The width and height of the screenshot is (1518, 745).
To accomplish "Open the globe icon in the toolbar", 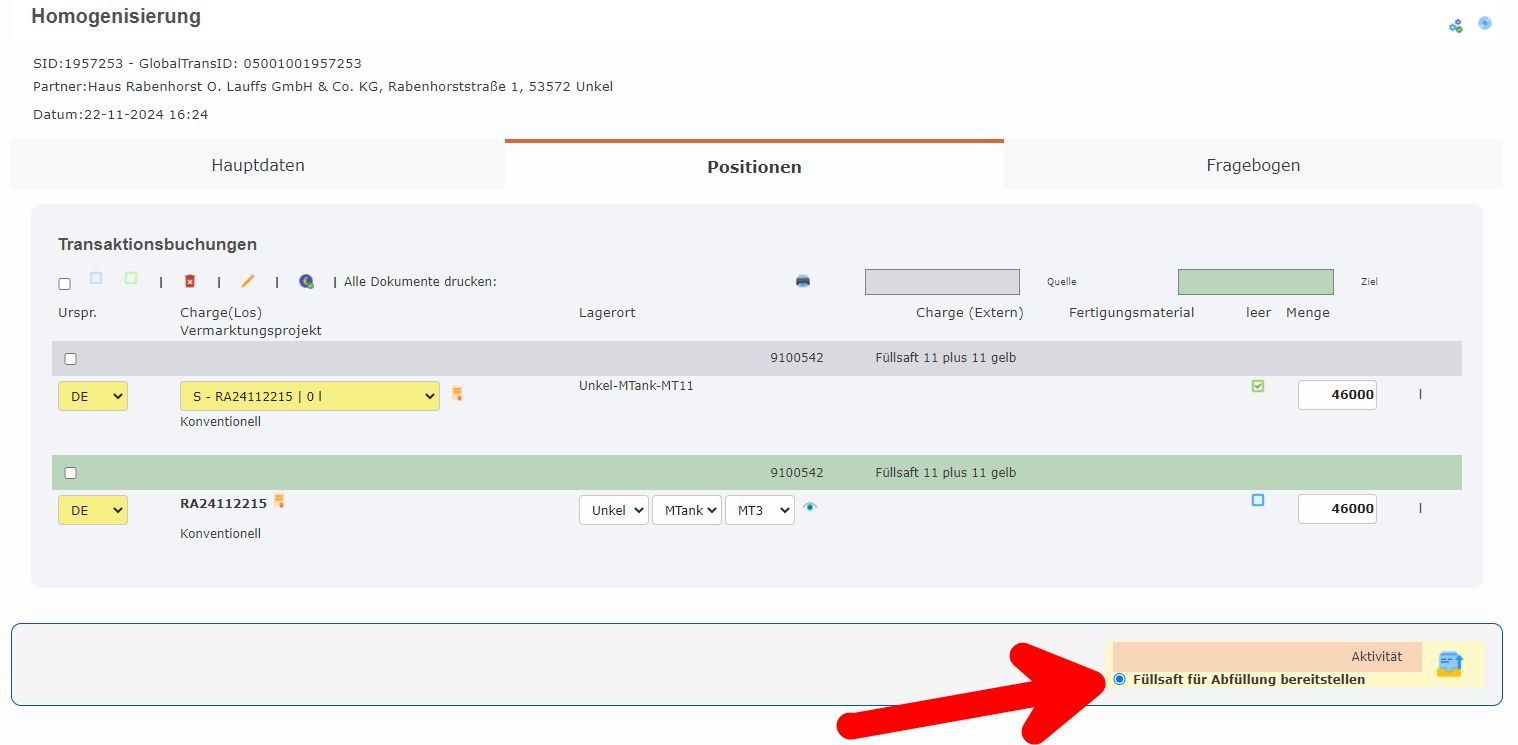I will coord(307,281).
